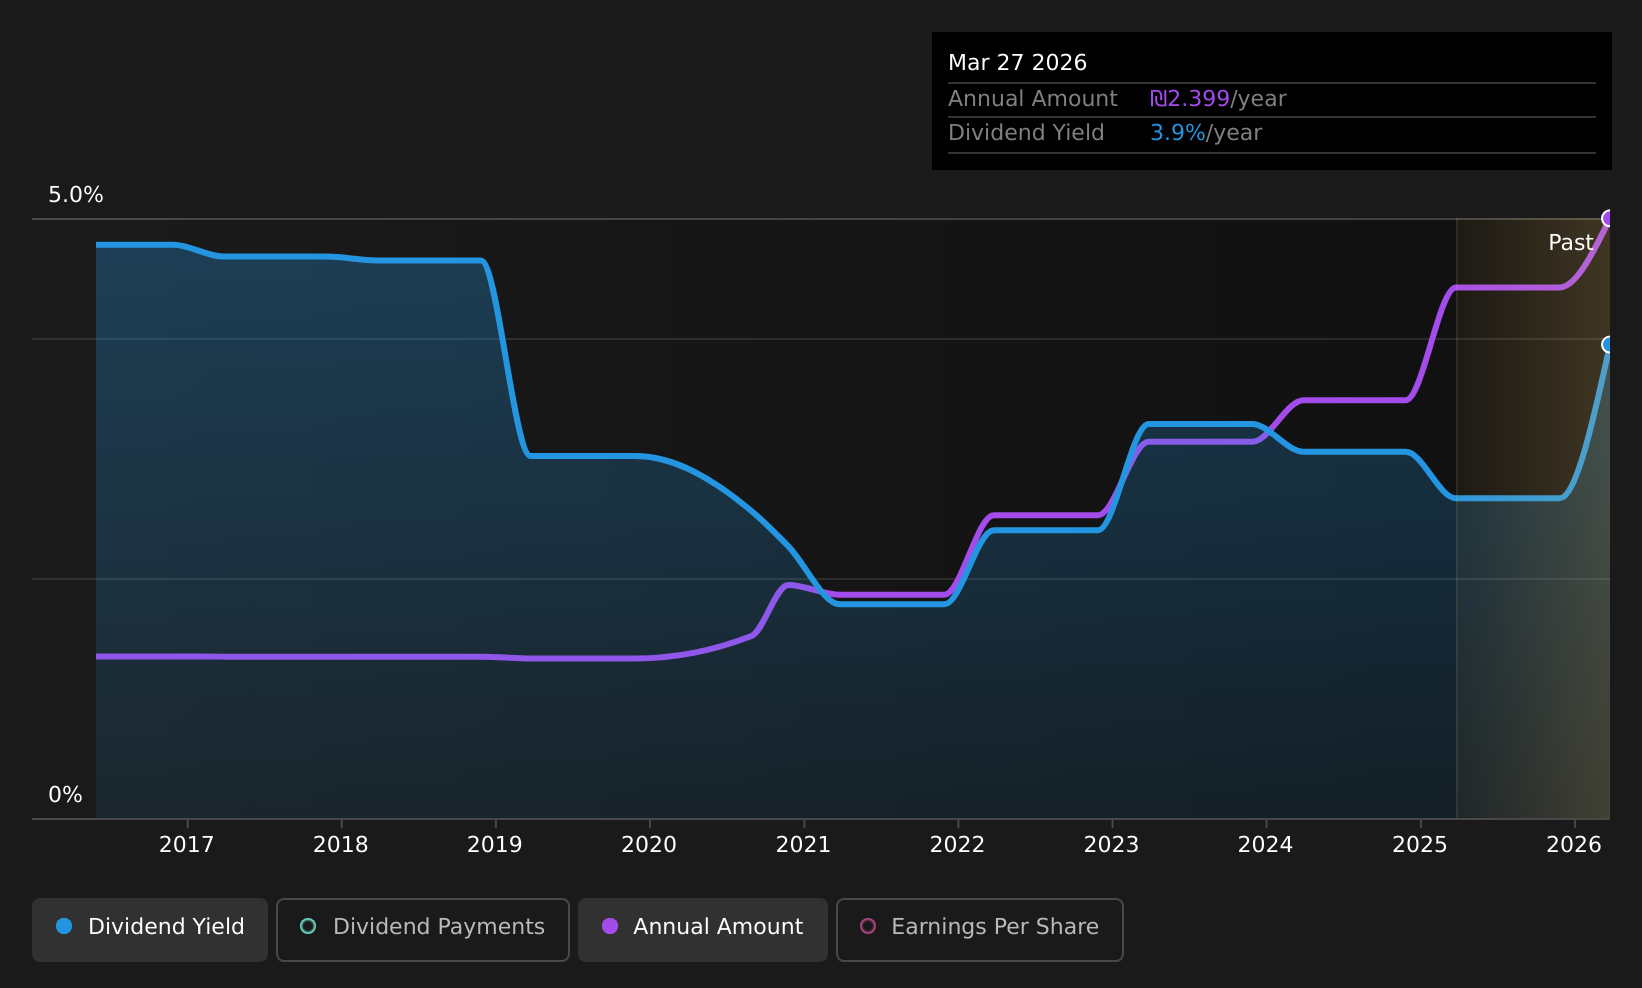
Task: Click the 5.0% axis gridline label
Action: [x=75, y=195]
